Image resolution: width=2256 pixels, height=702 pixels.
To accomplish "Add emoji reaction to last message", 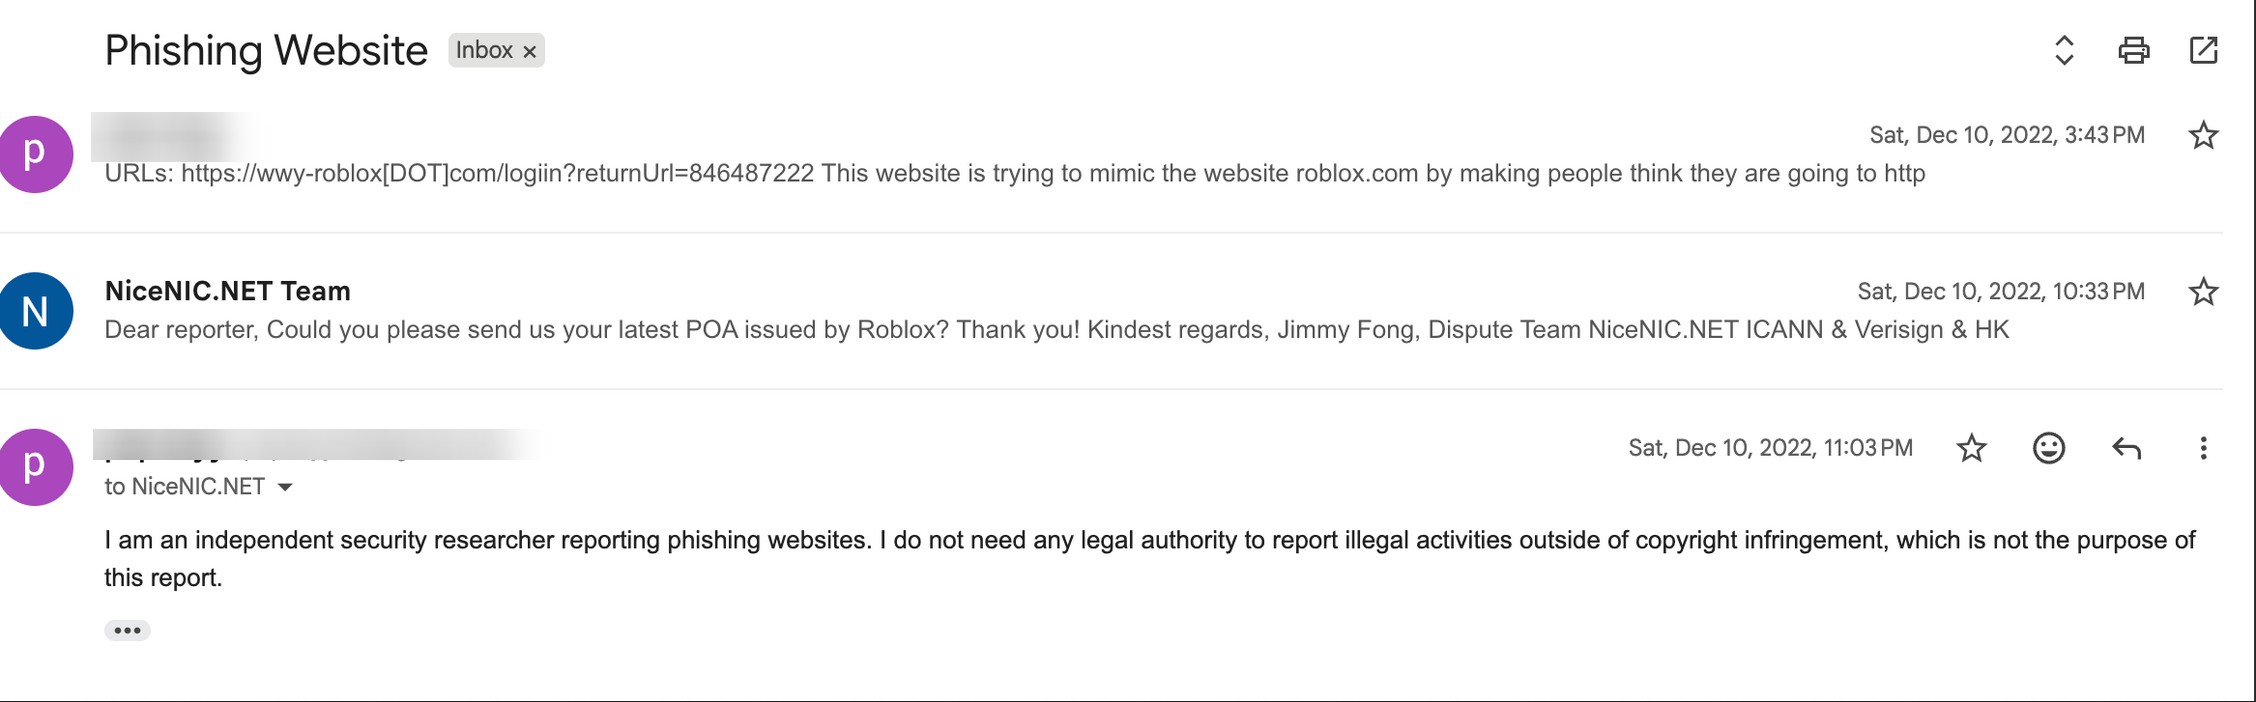I will coord(2048,448).
